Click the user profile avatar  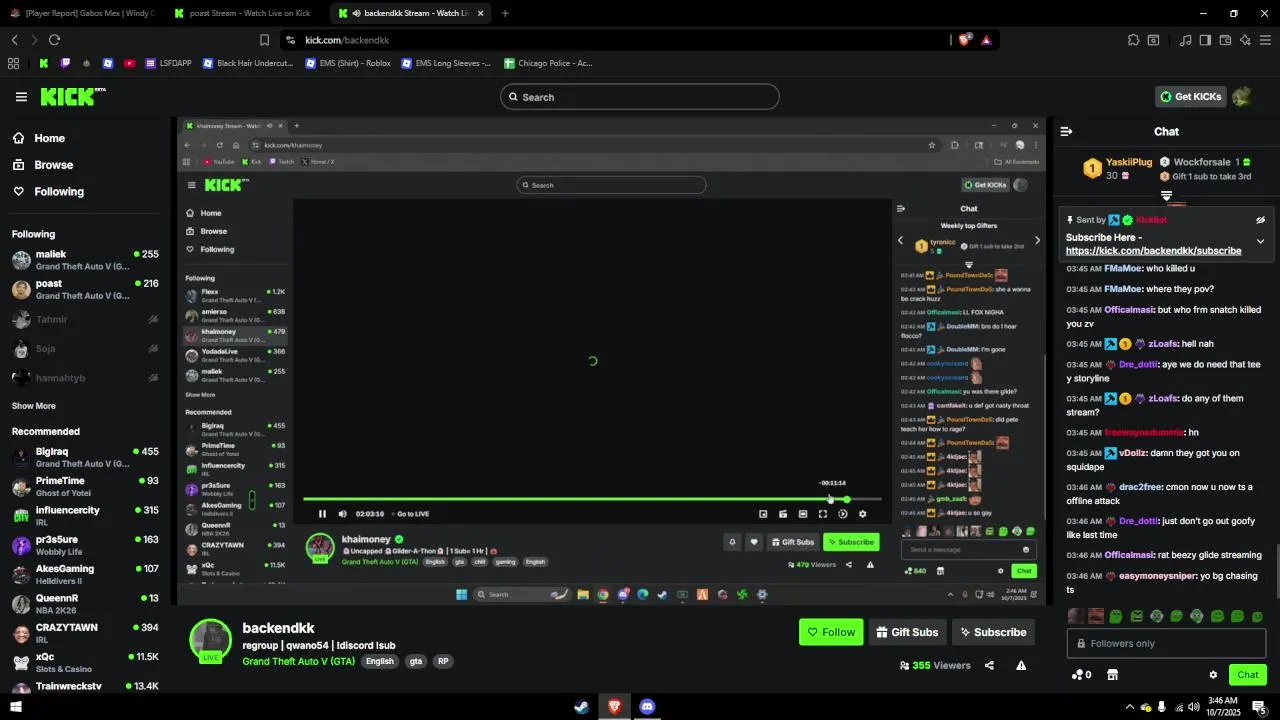coord(1242,97)
